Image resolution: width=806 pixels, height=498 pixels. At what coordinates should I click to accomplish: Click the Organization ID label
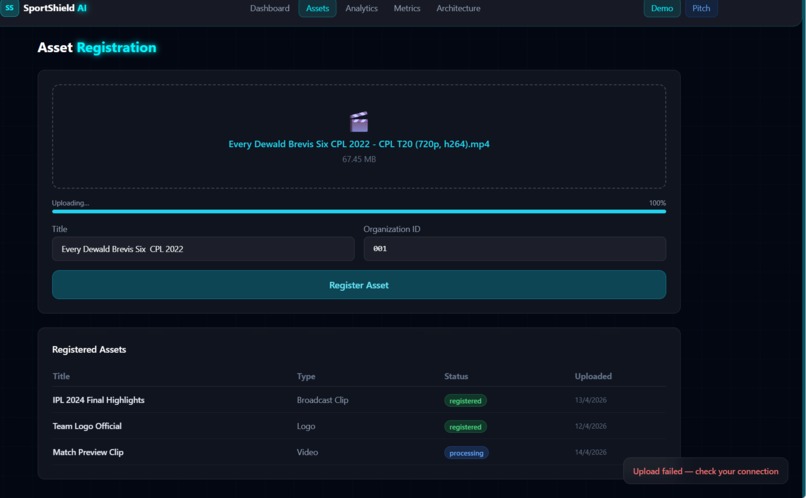pos(392,229)
